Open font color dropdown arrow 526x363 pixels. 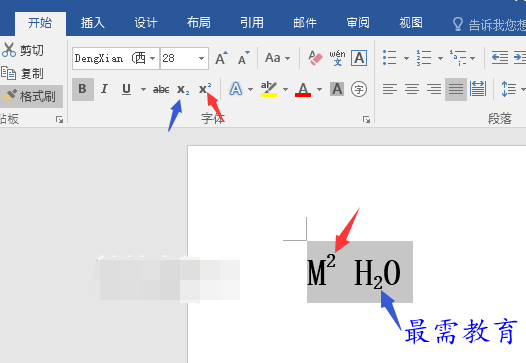click(x=319, y=89)
